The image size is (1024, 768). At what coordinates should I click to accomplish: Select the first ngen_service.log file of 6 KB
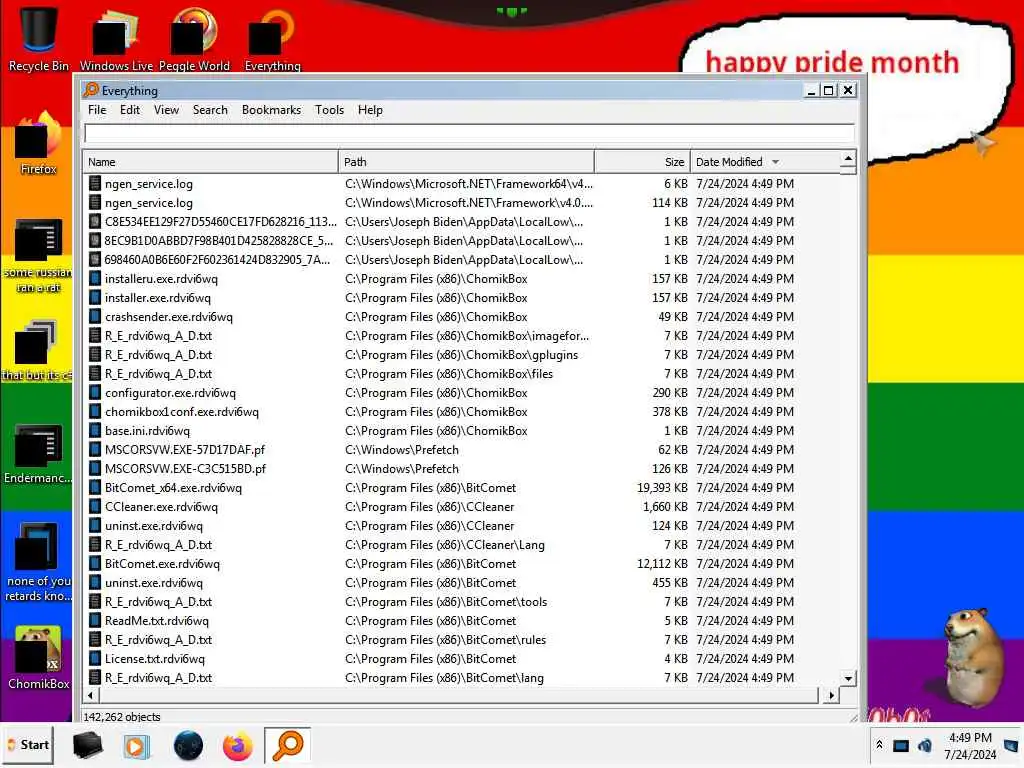pyautogui.click(x=149, y=184)
